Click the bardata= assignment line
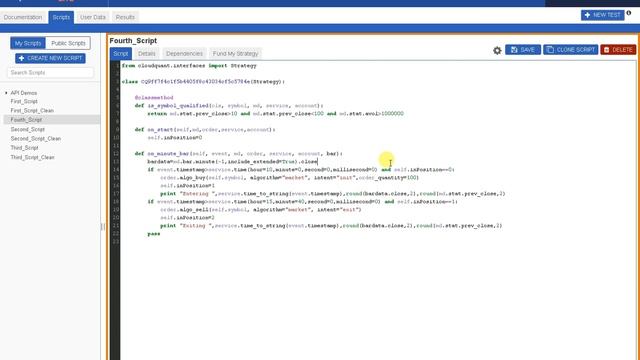 point(232,162)
